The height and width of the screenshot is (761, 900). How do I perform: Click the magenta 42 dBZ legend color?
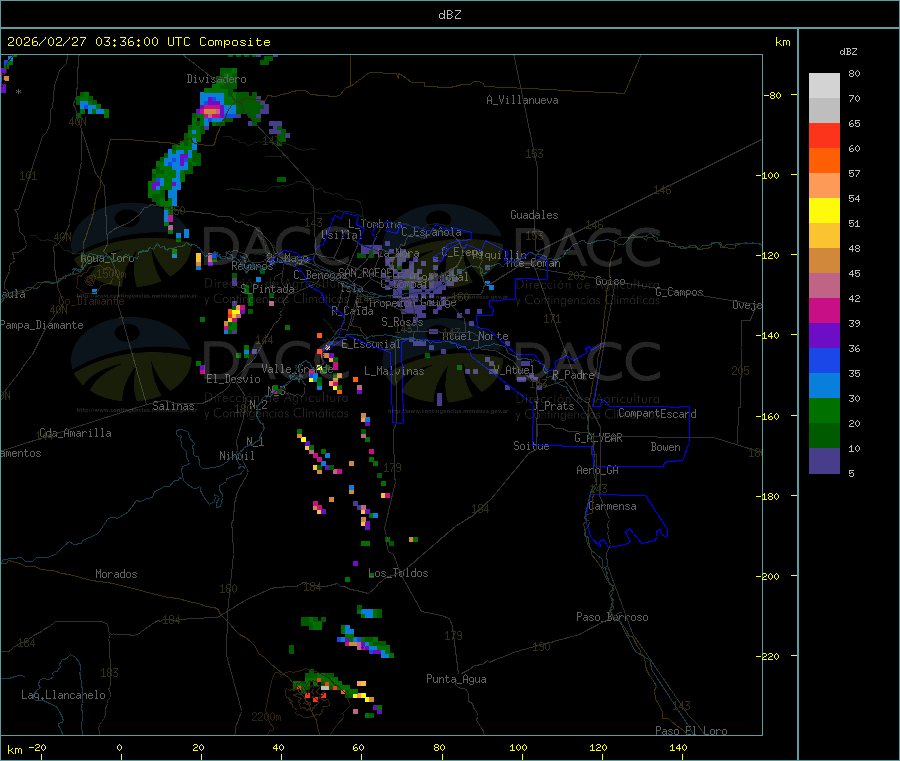click(824, 310)
